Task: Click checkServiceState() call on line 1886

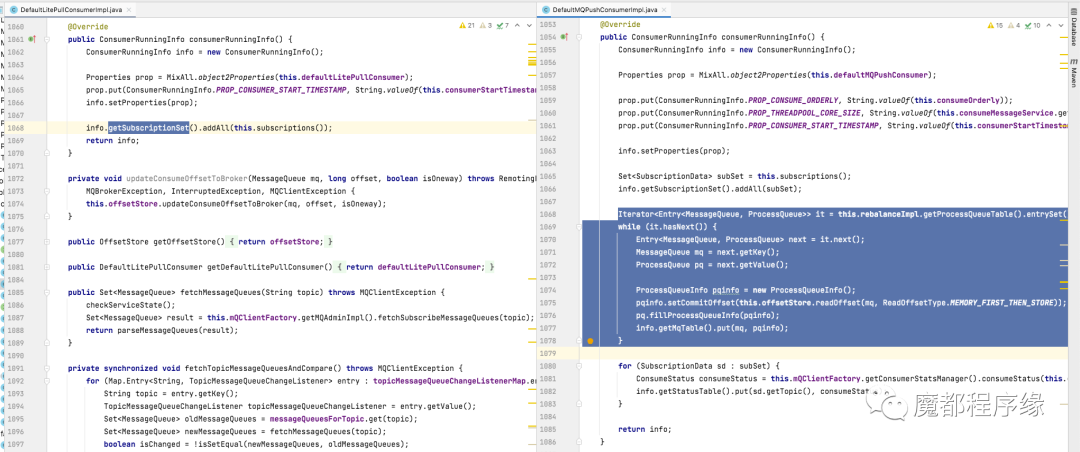Action: 130,305
